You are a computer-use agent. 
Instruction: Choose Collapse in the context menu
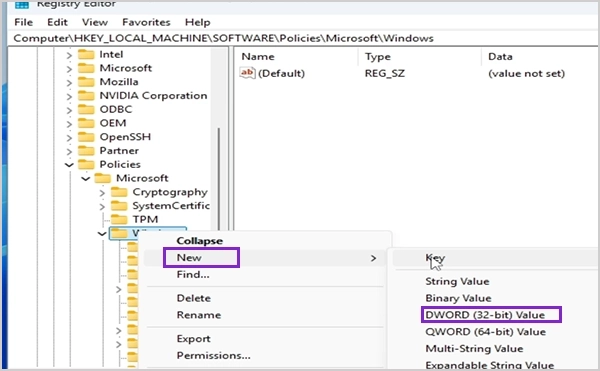[199, 241]
